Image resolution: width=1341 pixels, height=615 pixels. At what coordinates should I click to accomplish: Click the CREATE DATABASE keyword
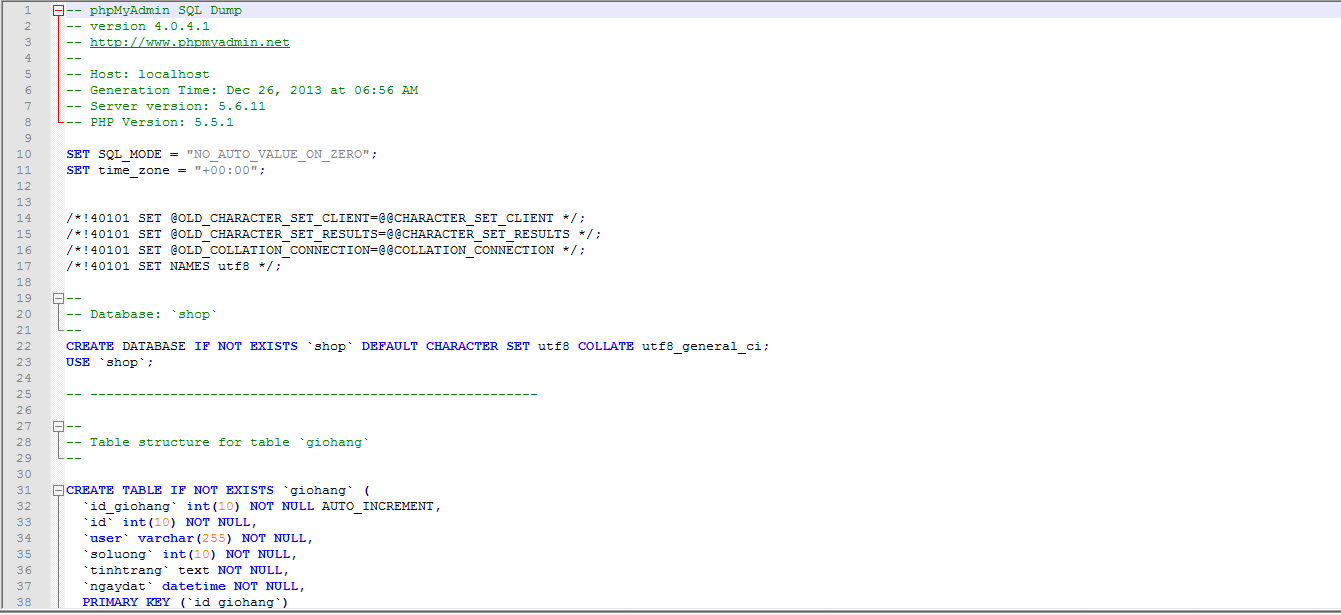pyautogui.click(x=125, y=346)
